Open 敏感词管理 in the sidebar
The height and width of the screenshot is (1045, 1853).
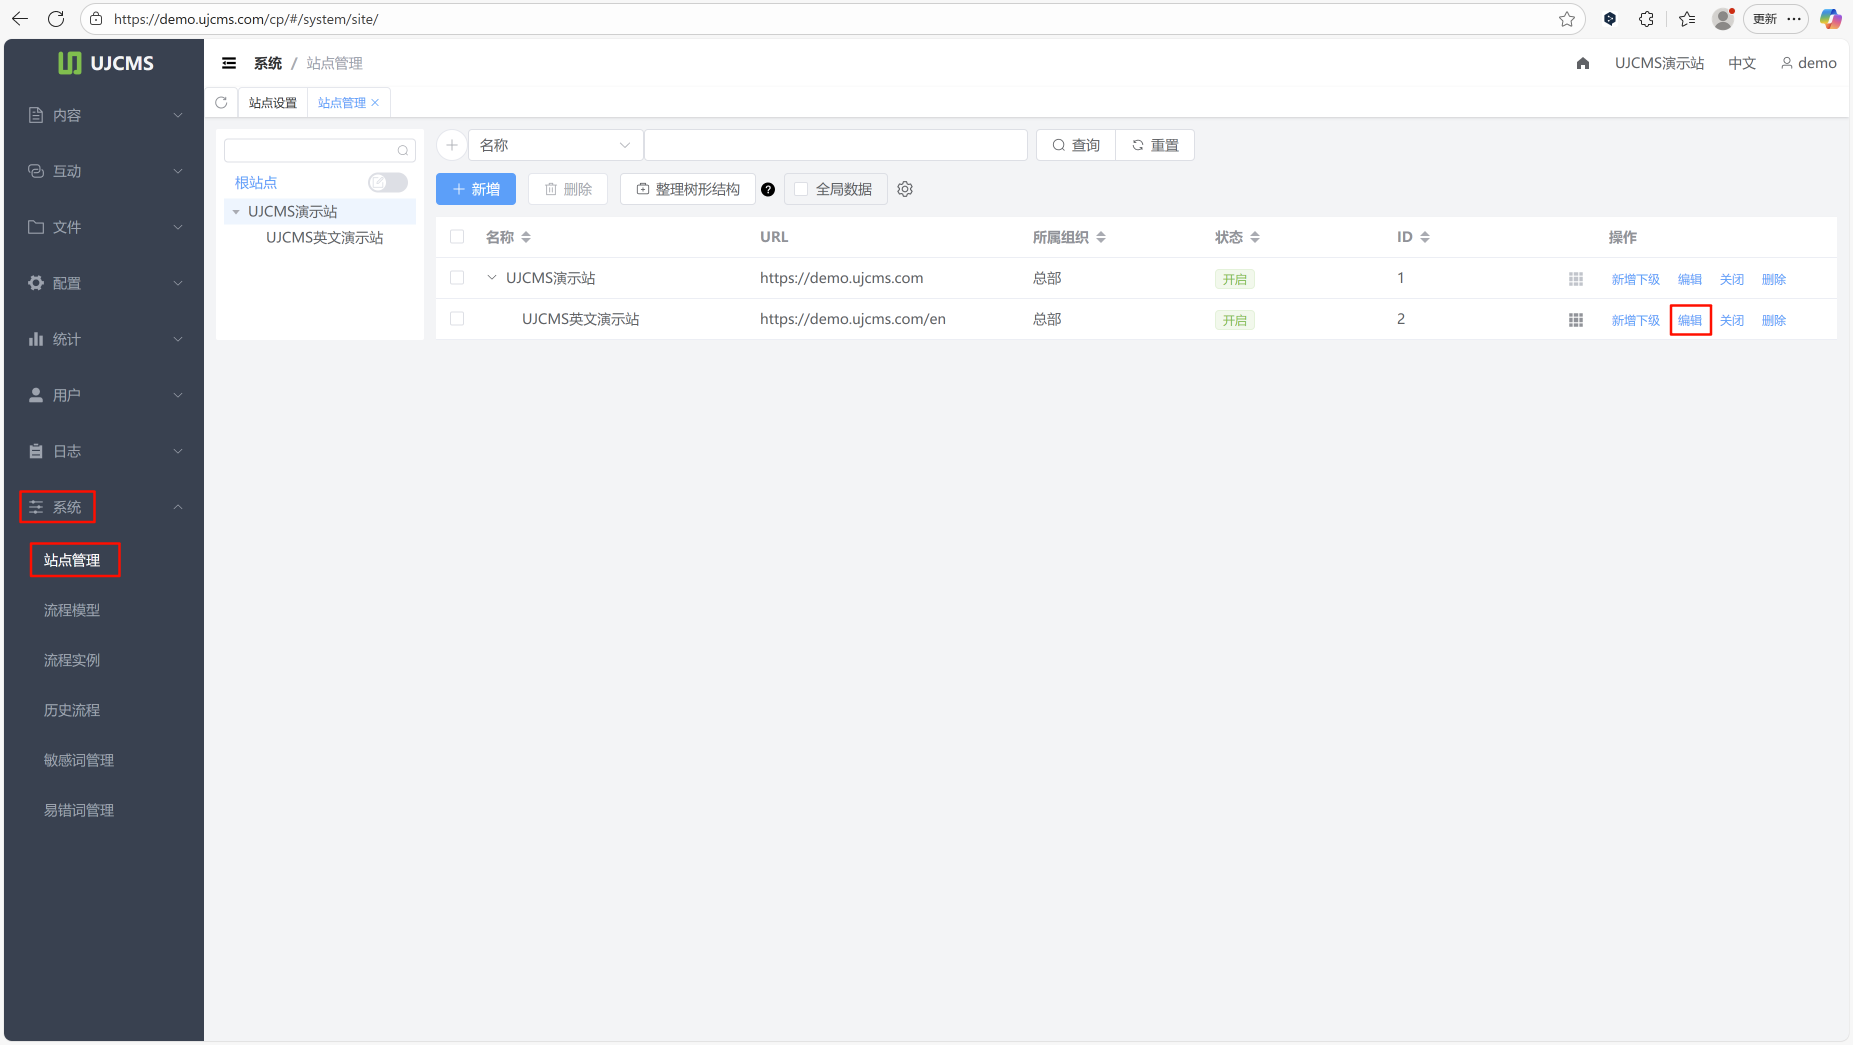(79, 760)
